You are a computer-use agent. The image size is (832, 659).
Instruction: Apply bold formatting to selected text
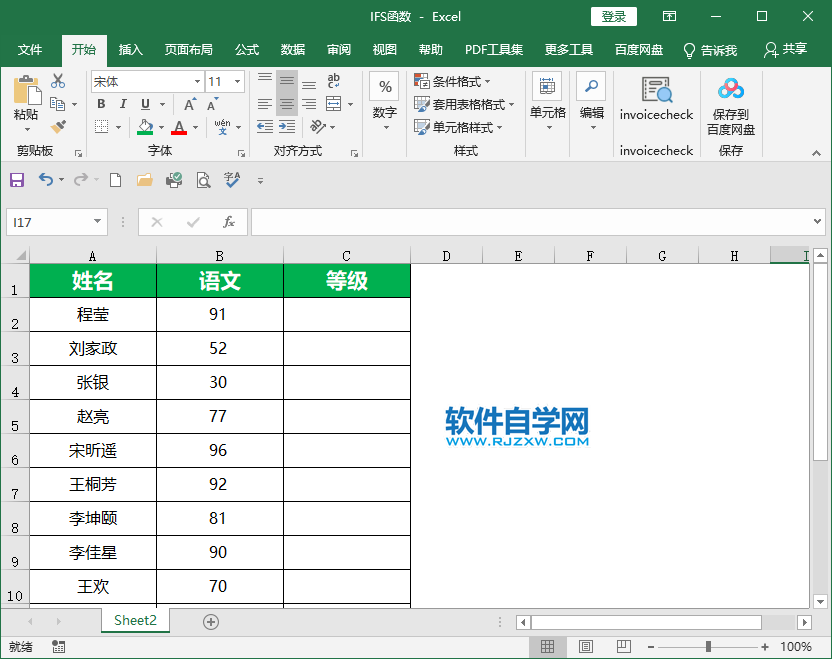100,104
